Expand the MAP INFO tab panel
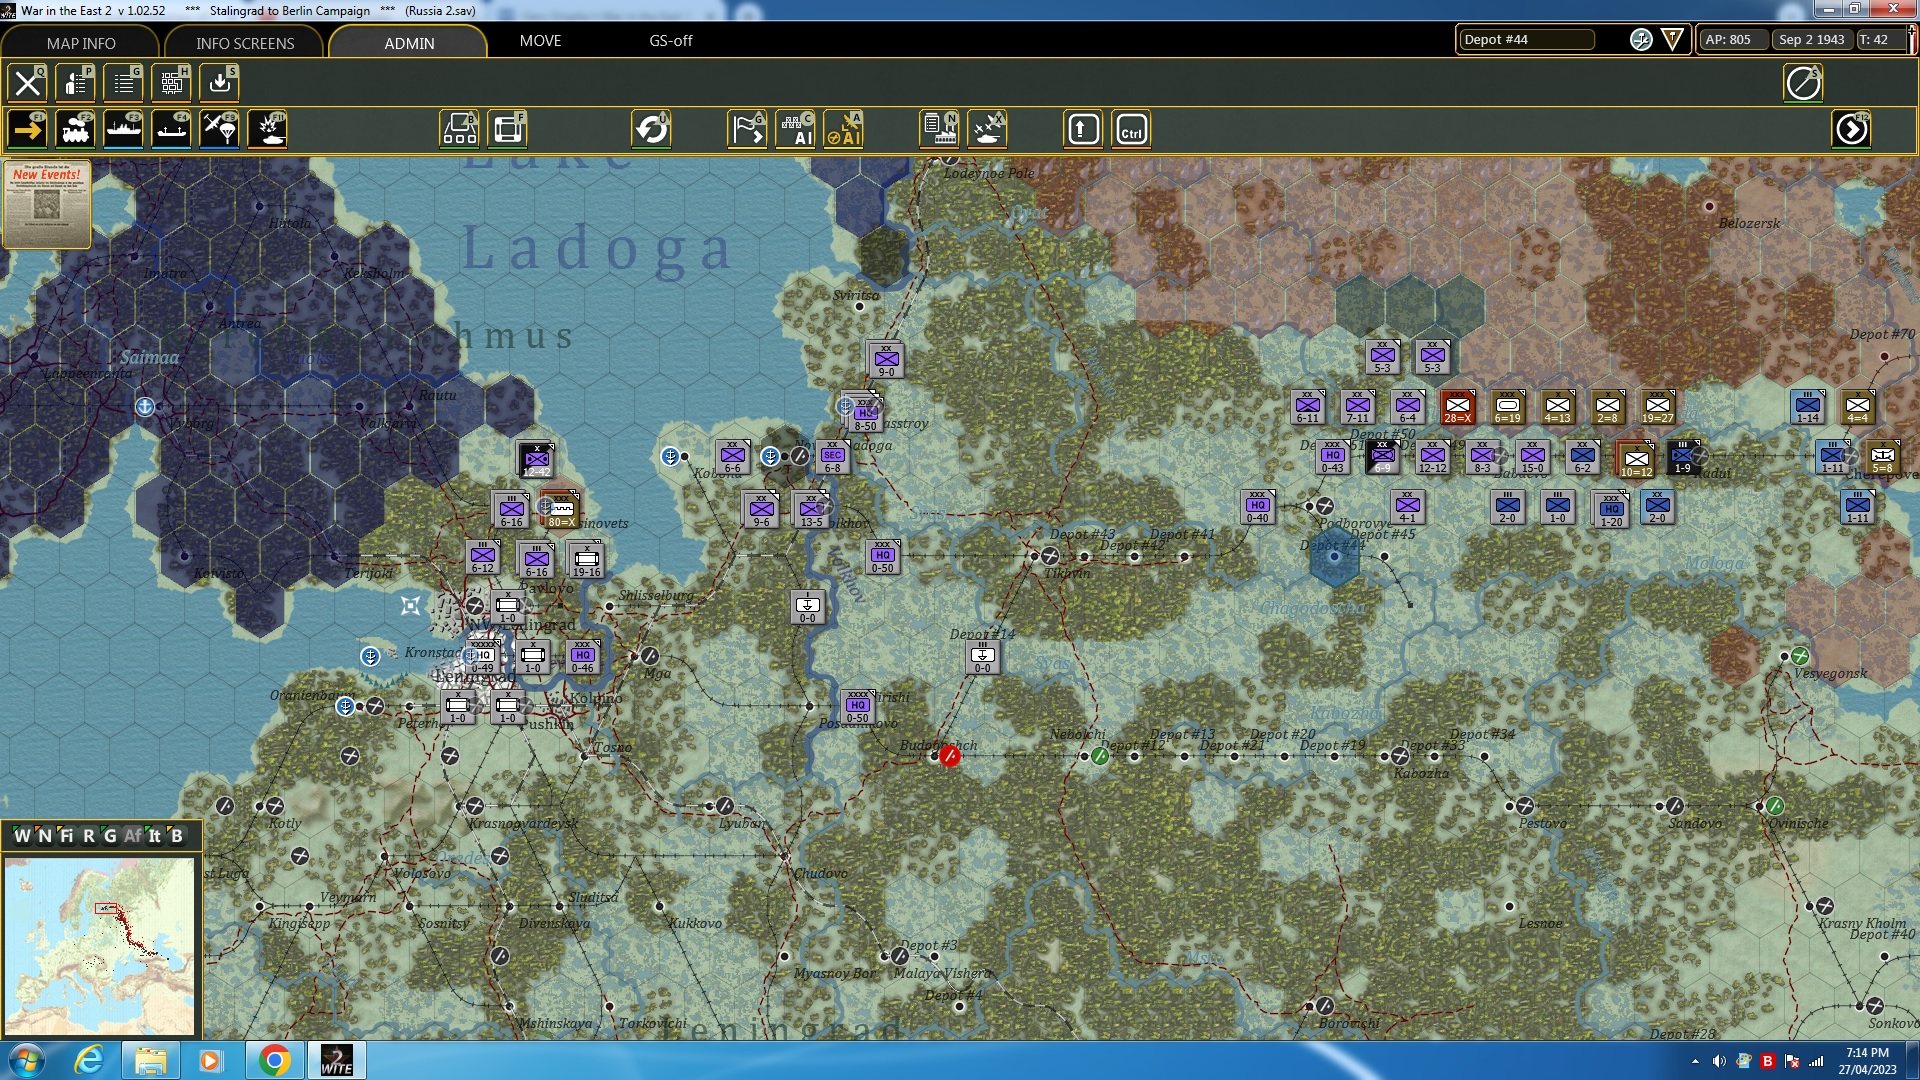This screenshot has height=1080, width=1920. [81, 43]
